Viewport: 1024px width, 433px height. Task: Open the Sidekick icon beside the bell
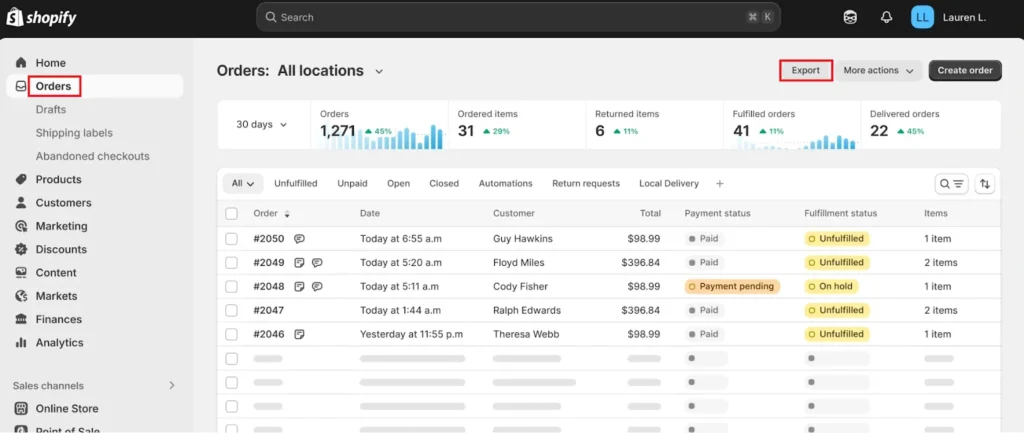pos(850,17)
